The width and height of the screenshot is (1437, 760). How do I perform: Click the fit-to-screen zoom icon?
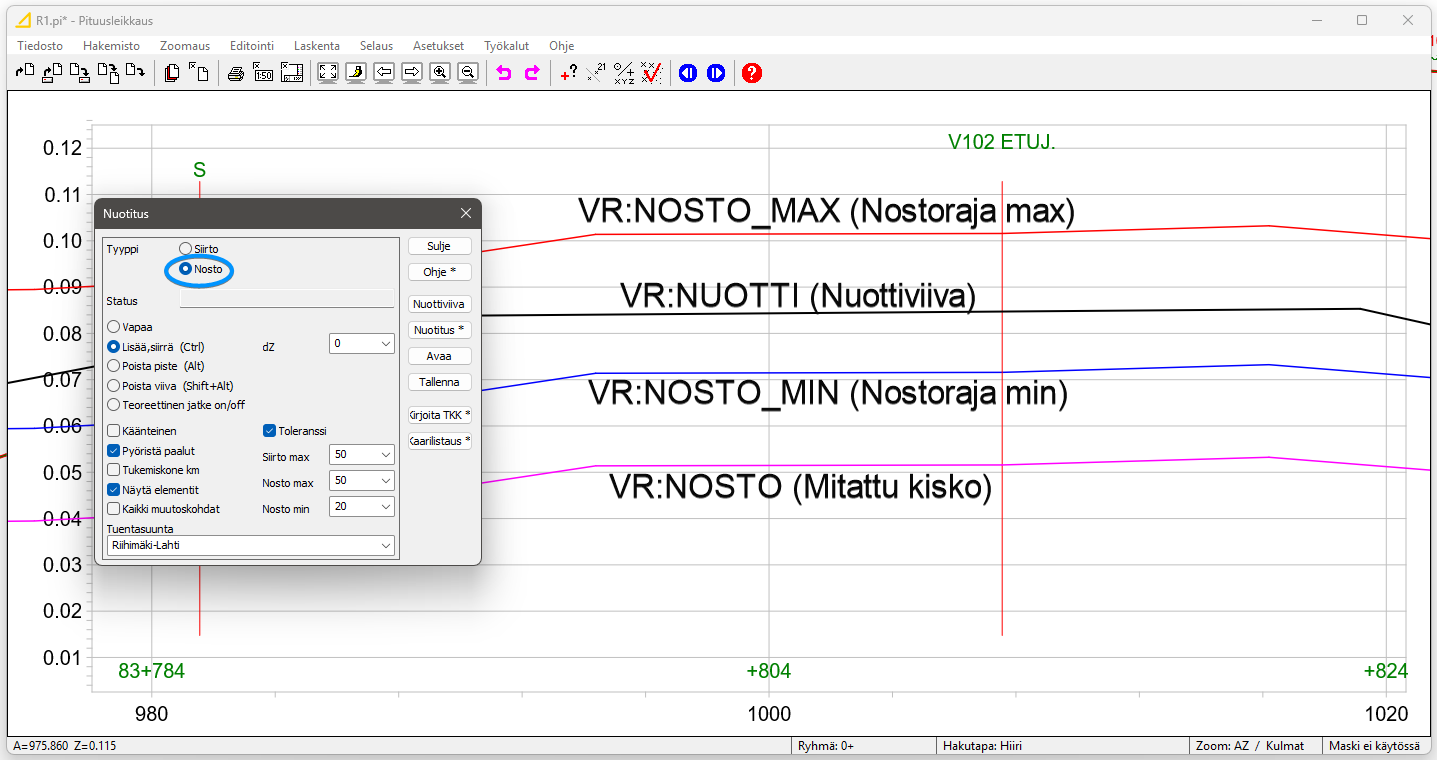coord(328,72)
